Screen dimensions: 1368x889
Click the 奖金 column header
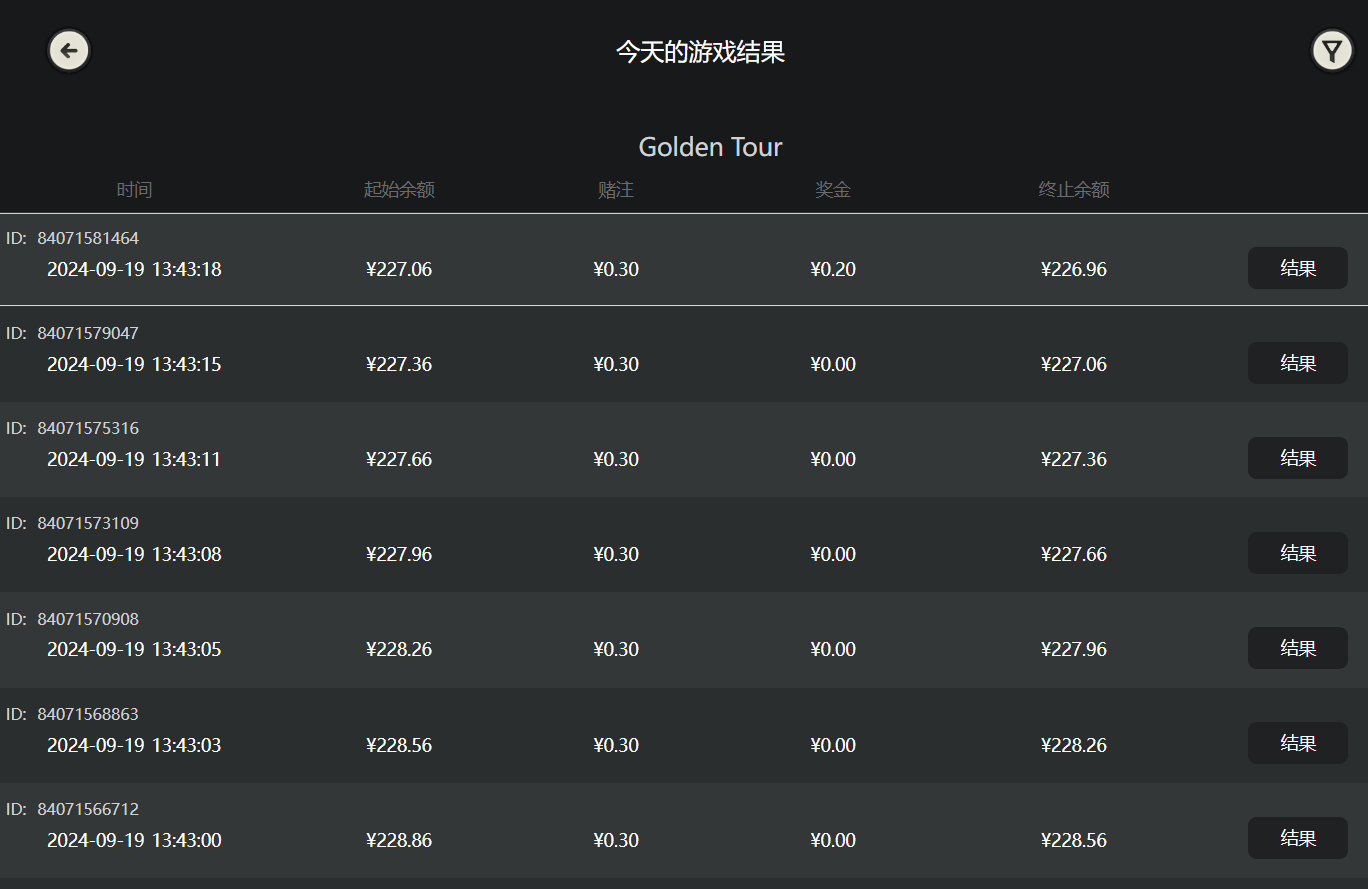click(833, 190)
